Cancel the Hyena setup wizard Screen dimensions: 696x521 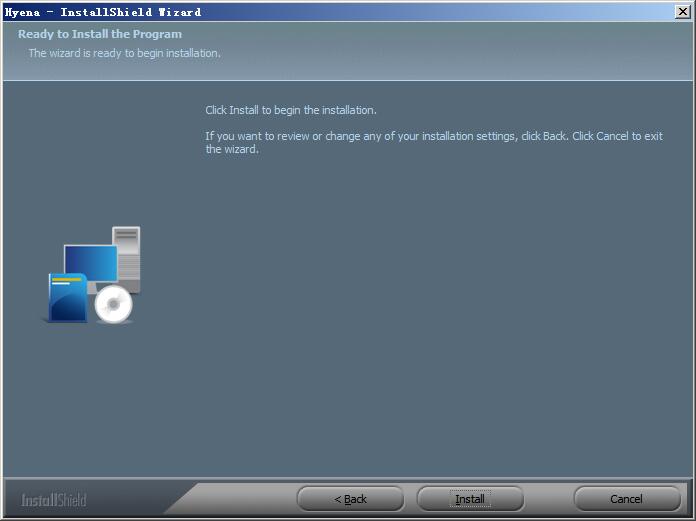[626, 499]
